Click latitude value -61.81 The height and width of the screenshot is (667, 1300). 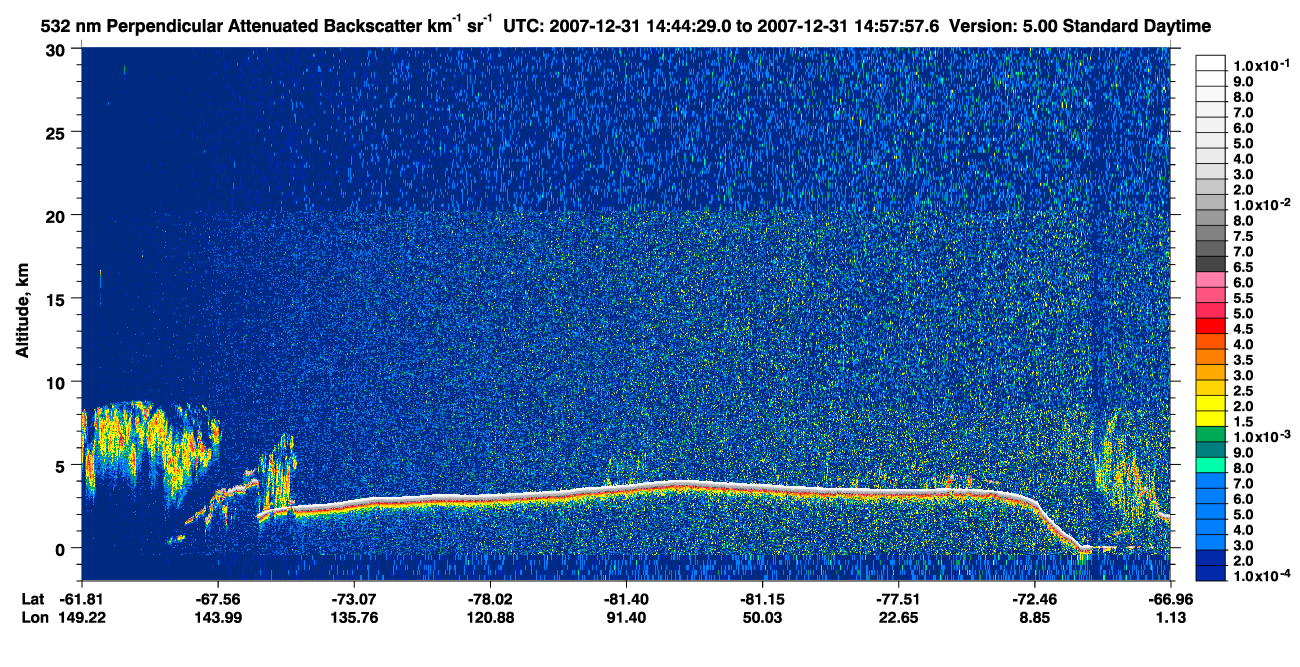[x=82, y=599]
